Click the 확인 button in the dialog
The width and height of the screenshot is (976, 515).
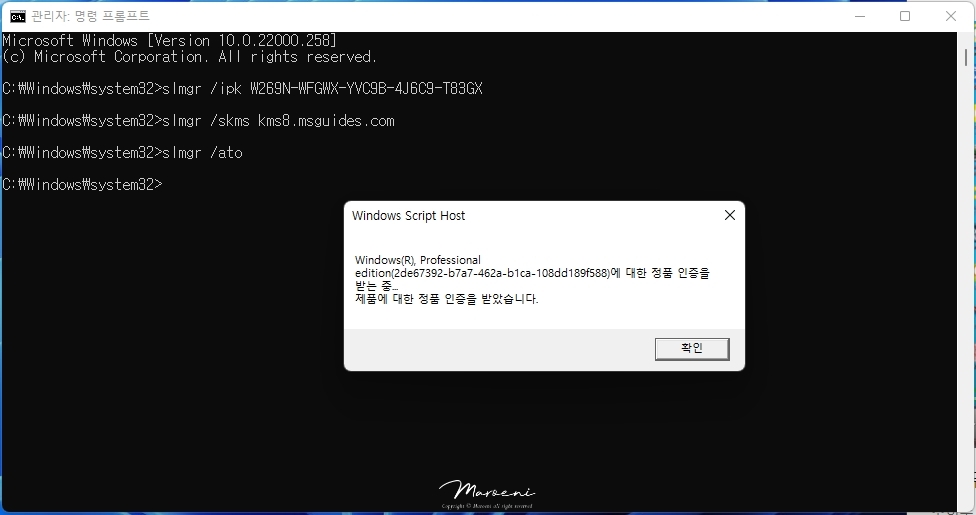(x=692, y=349)
